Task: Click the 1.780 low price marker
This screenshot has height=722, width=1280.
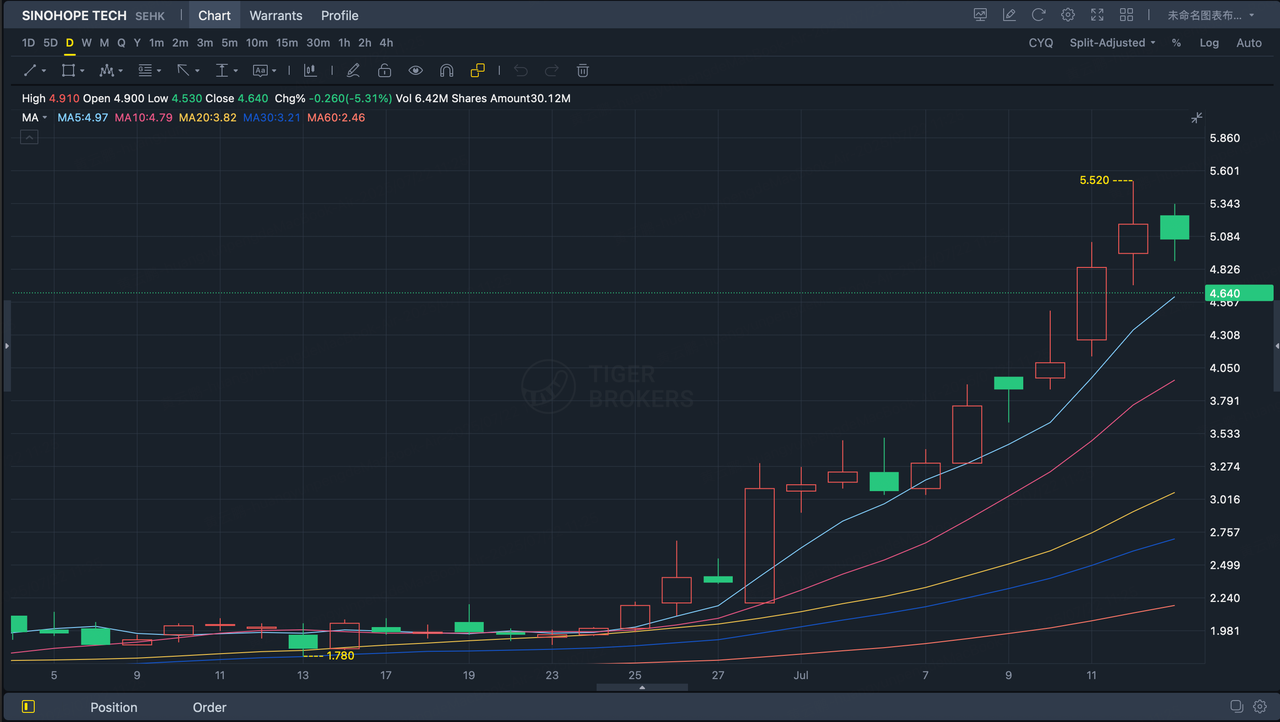Action: (340, 656)
